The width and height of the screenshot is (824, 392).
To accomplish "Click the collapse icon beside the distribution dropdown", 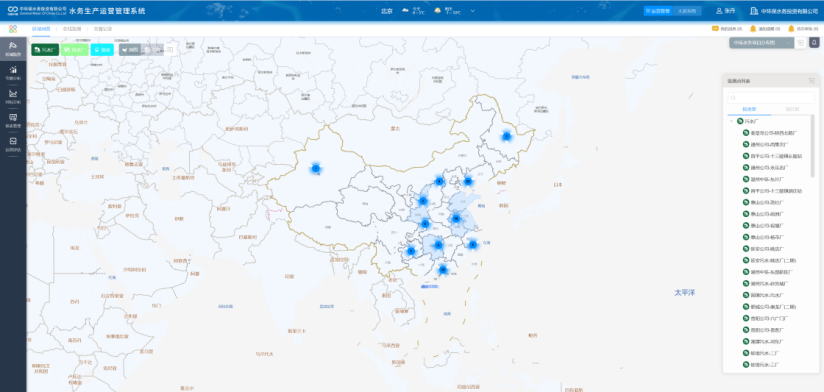I will pos(800,43).
